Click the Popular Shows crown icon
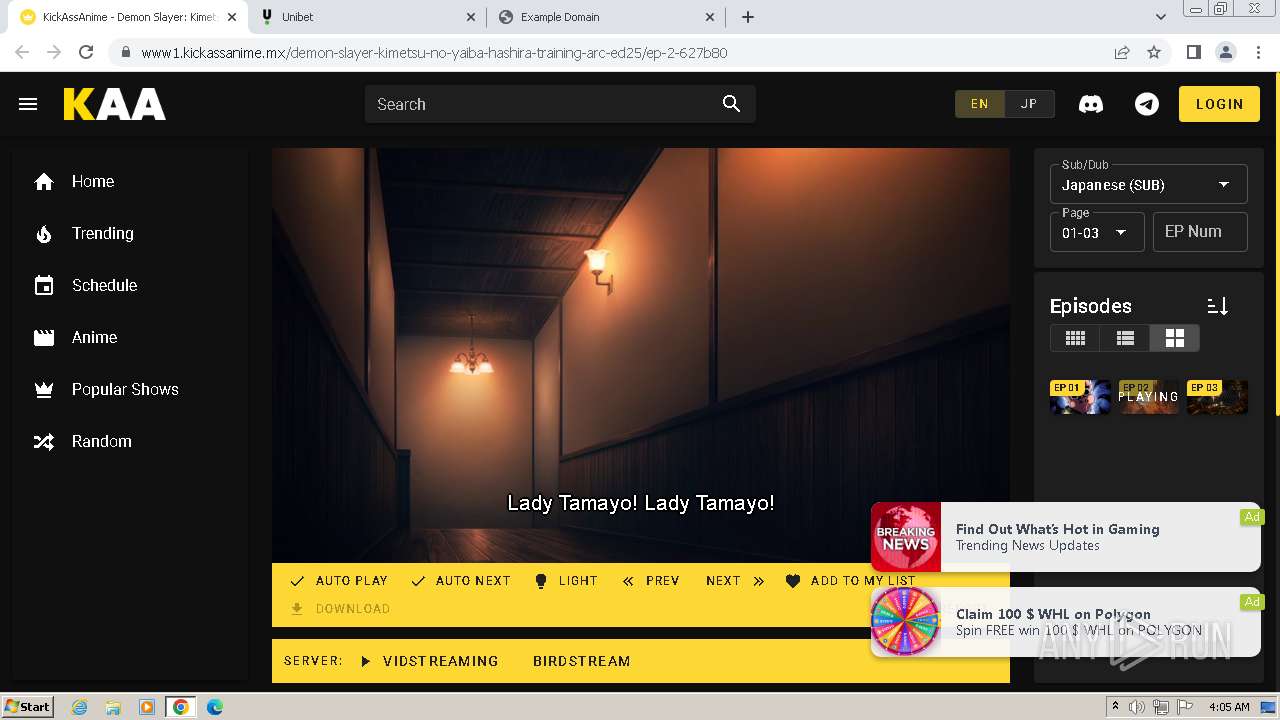 pos(44,390)
